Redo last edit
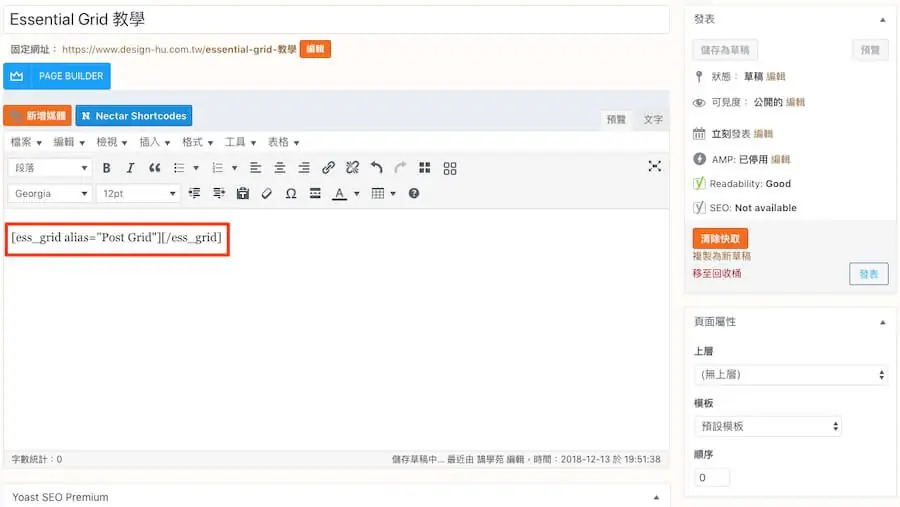This screenshot has width=900, height=507. 401,168
